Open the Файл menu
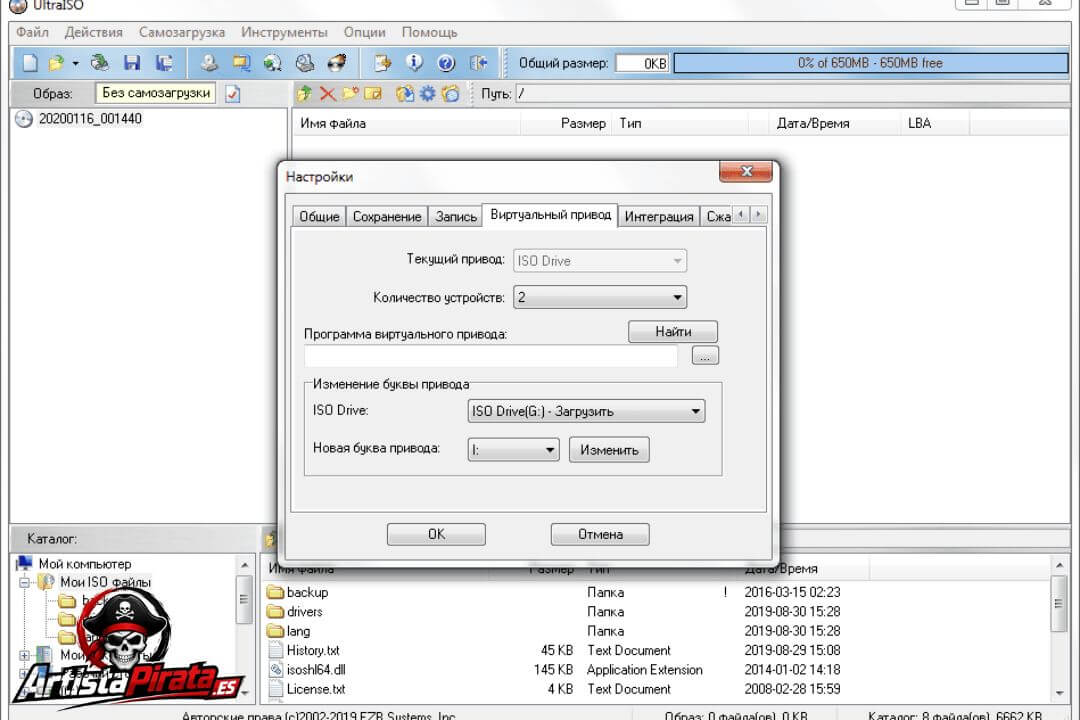 tap(32, 32)
